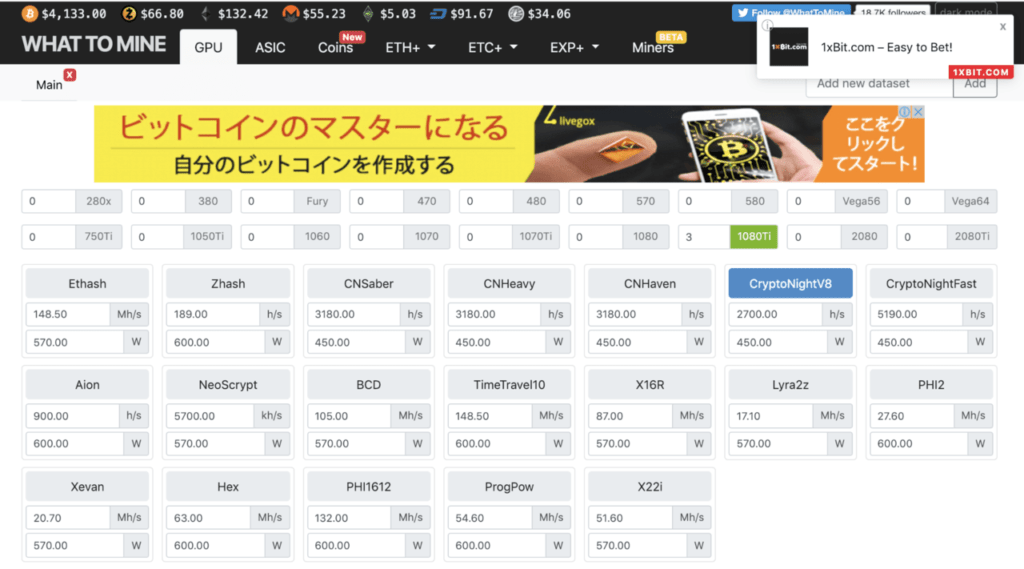Toggle the 280x GPU button
The image size is (1024, 569).
point(99,201)
